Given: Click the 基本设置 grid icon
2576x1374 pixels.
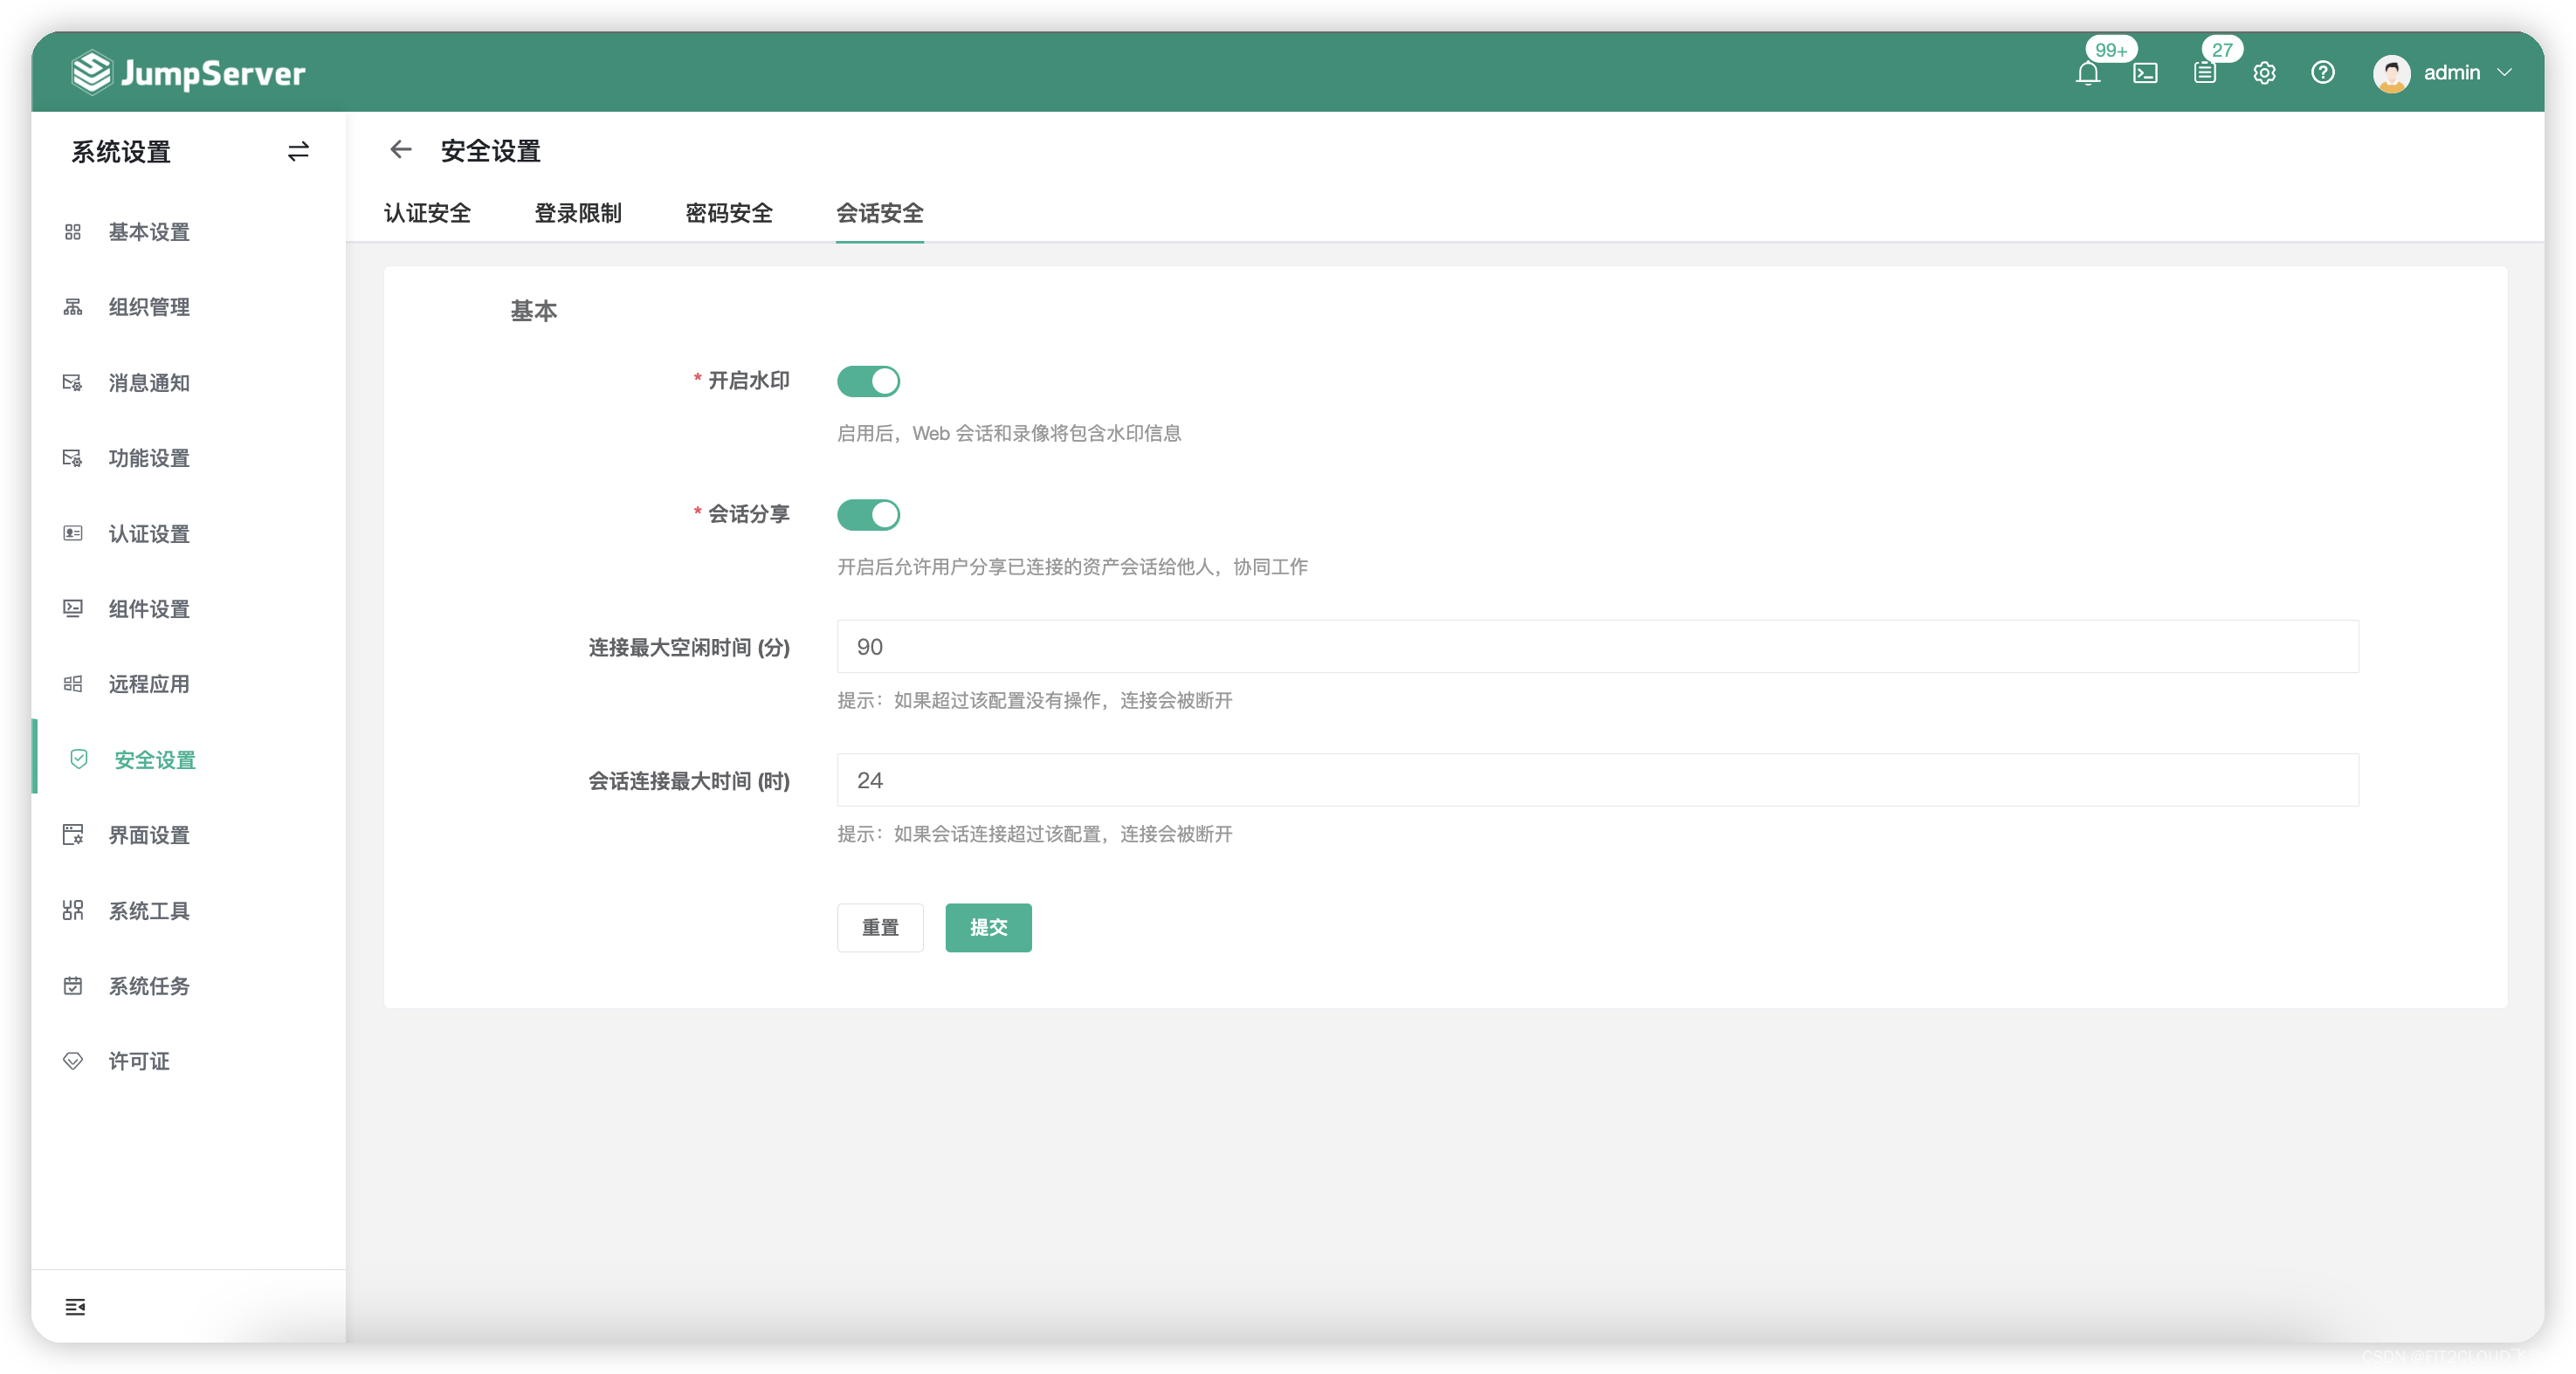Looking at the screenshot, I should pyautogui.click(x=73, y=232).
